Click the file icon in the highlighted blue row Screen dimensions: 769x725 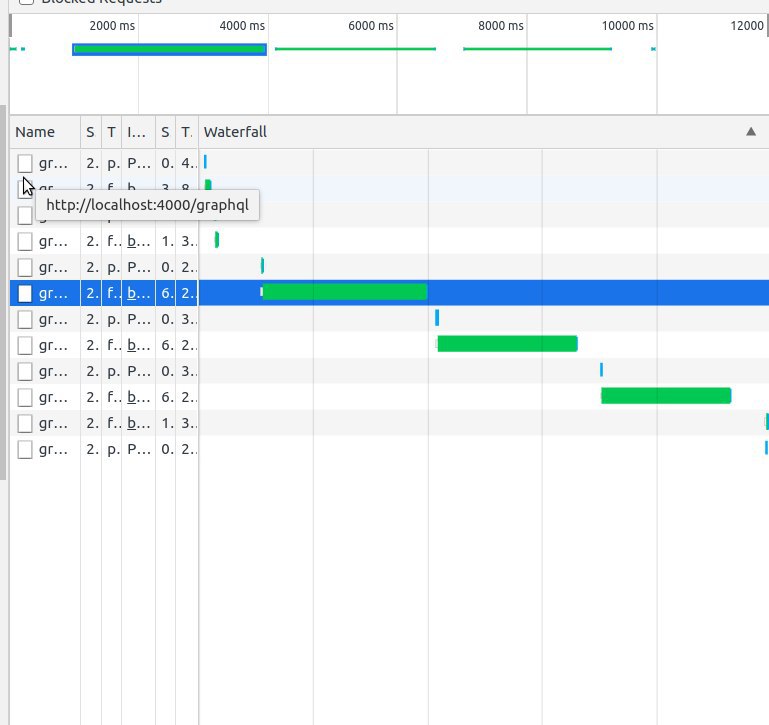coord(25,293)
